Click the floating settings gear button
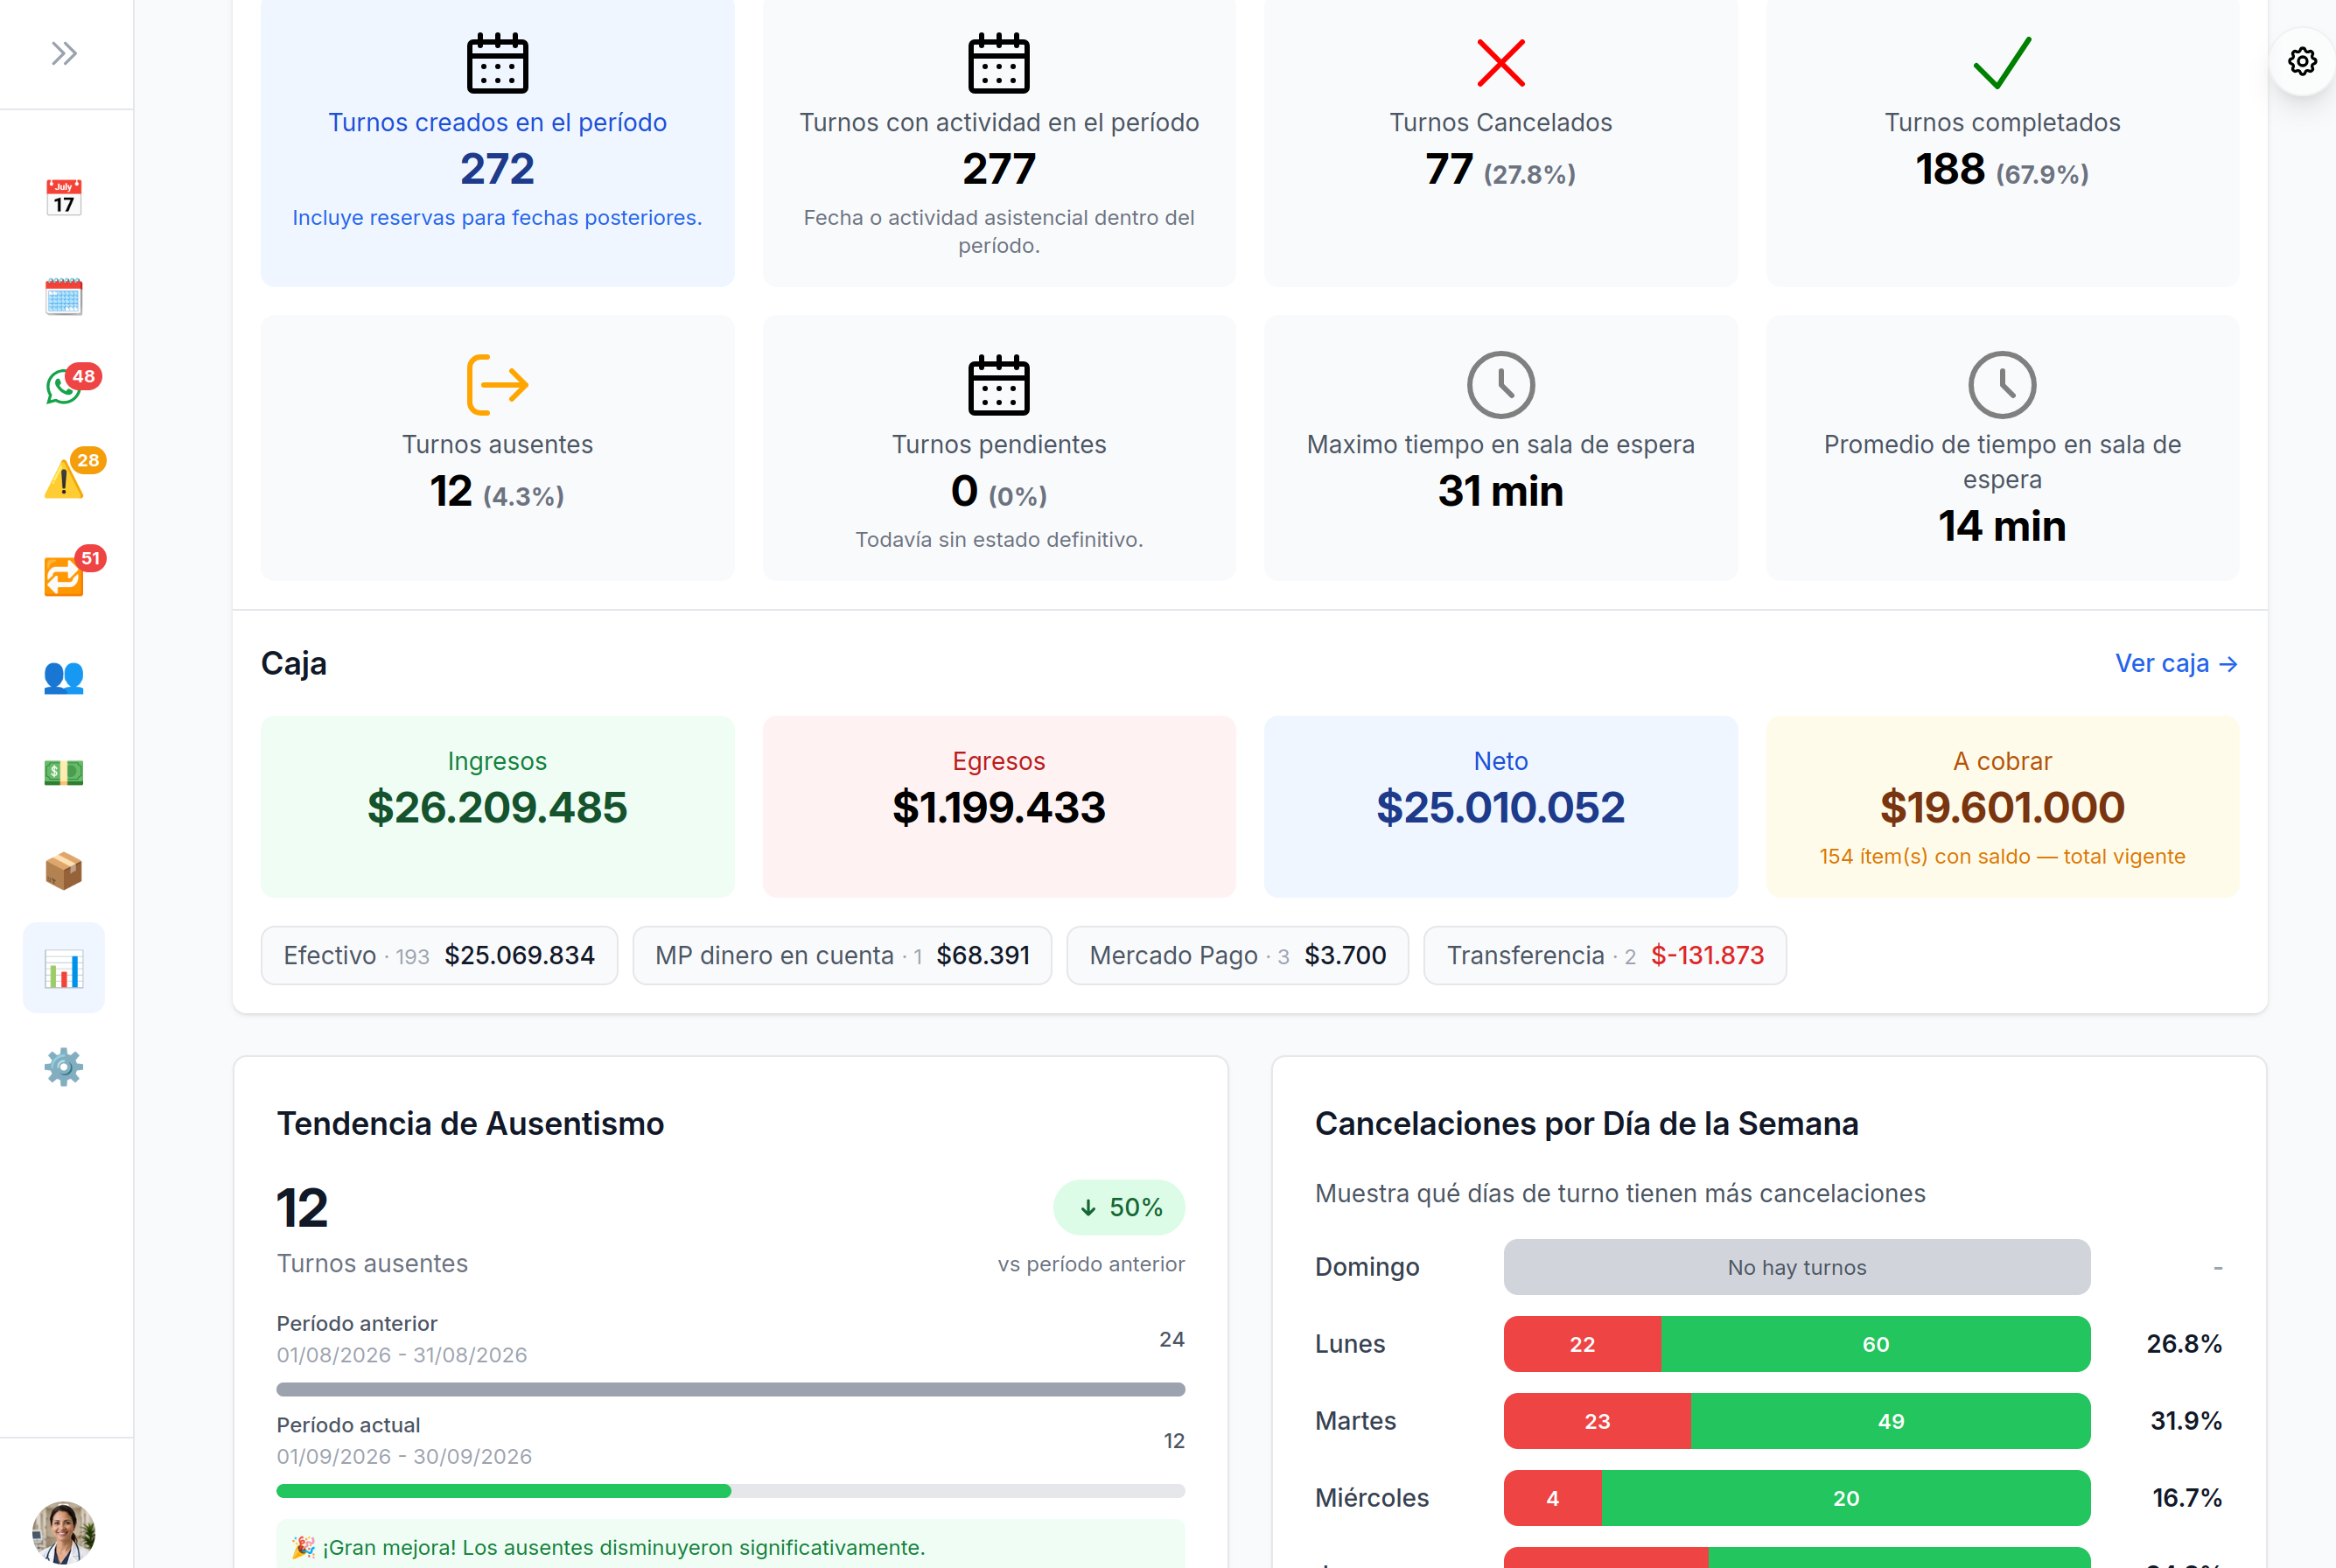 (x=2302, y=62)
